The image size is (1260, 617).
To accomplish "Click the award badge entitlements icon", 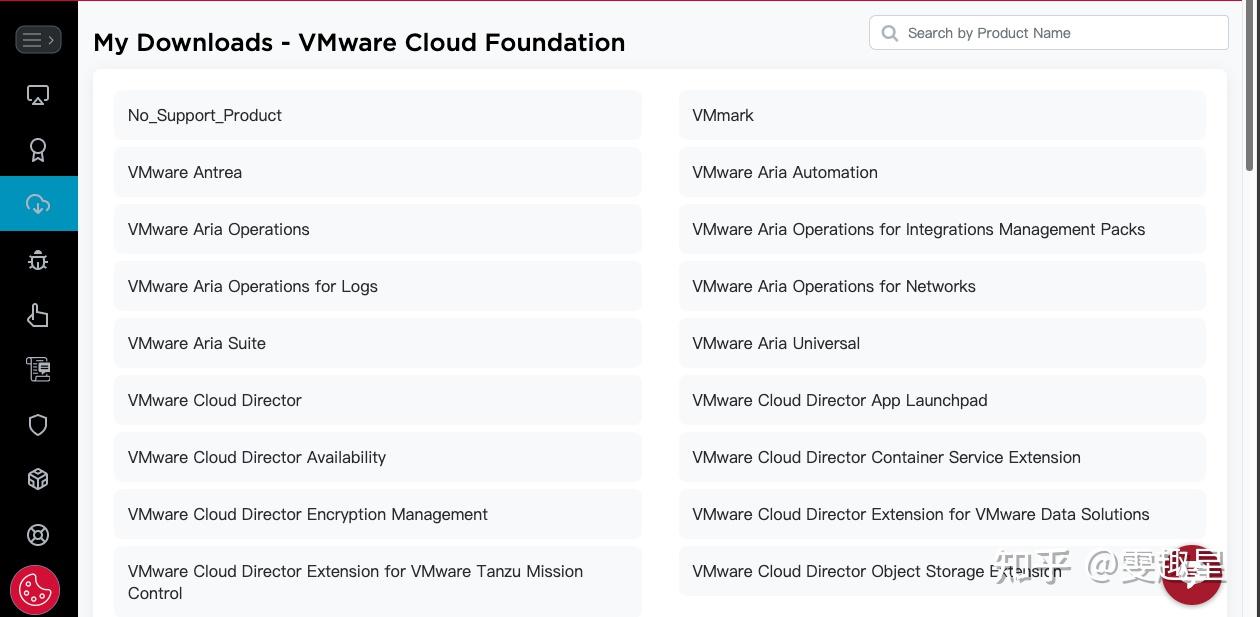I will click(38, 149).
